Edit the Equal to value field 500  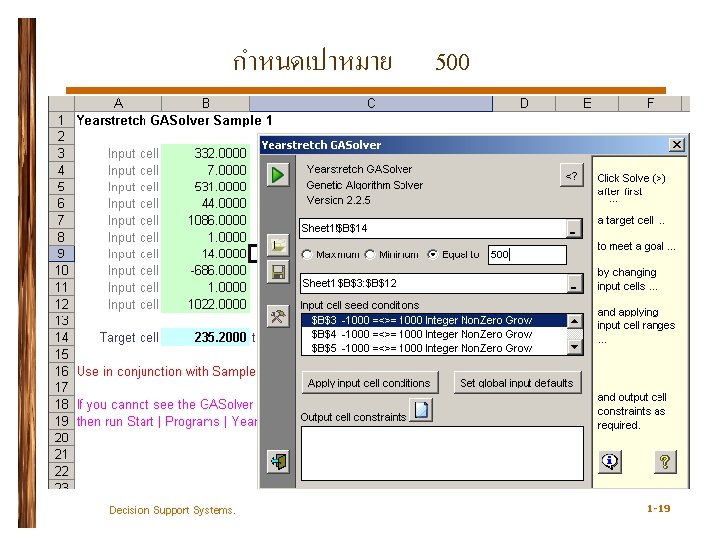click(x=527, y=255)
